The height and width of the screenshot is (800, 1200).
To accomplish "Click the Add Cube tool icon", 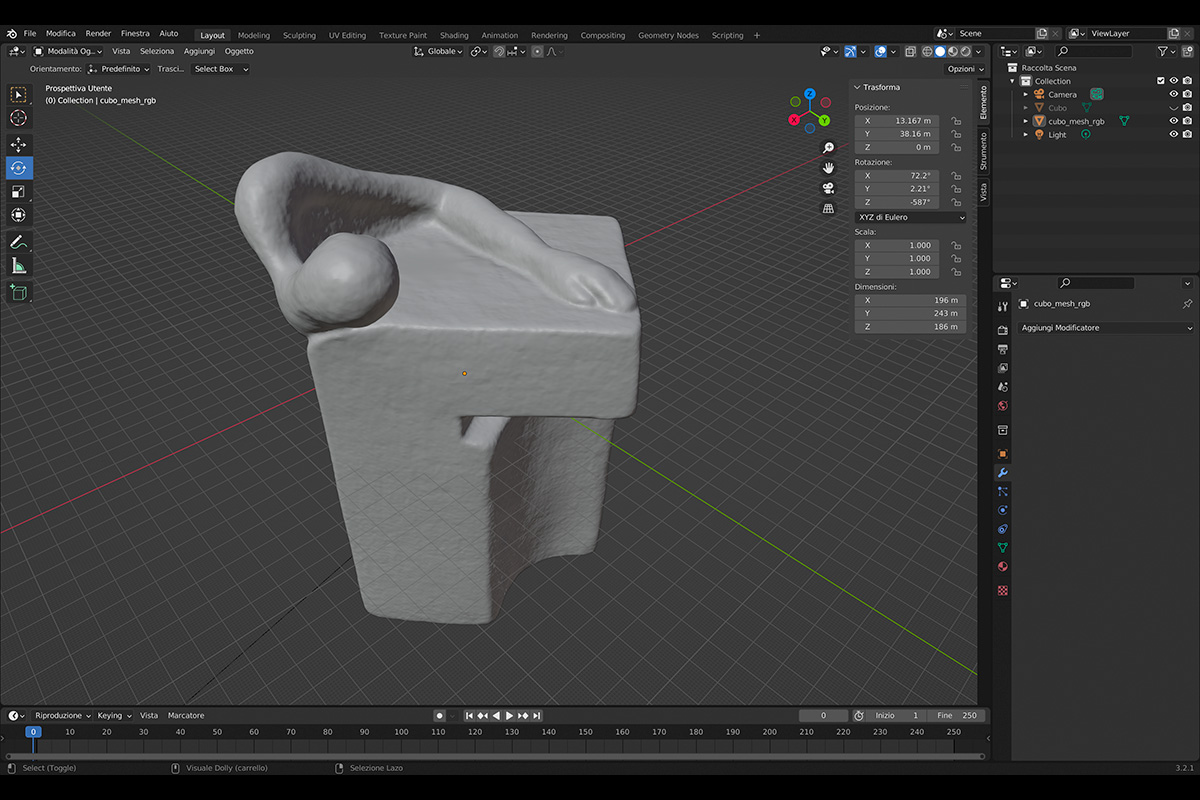I will 19,292.
